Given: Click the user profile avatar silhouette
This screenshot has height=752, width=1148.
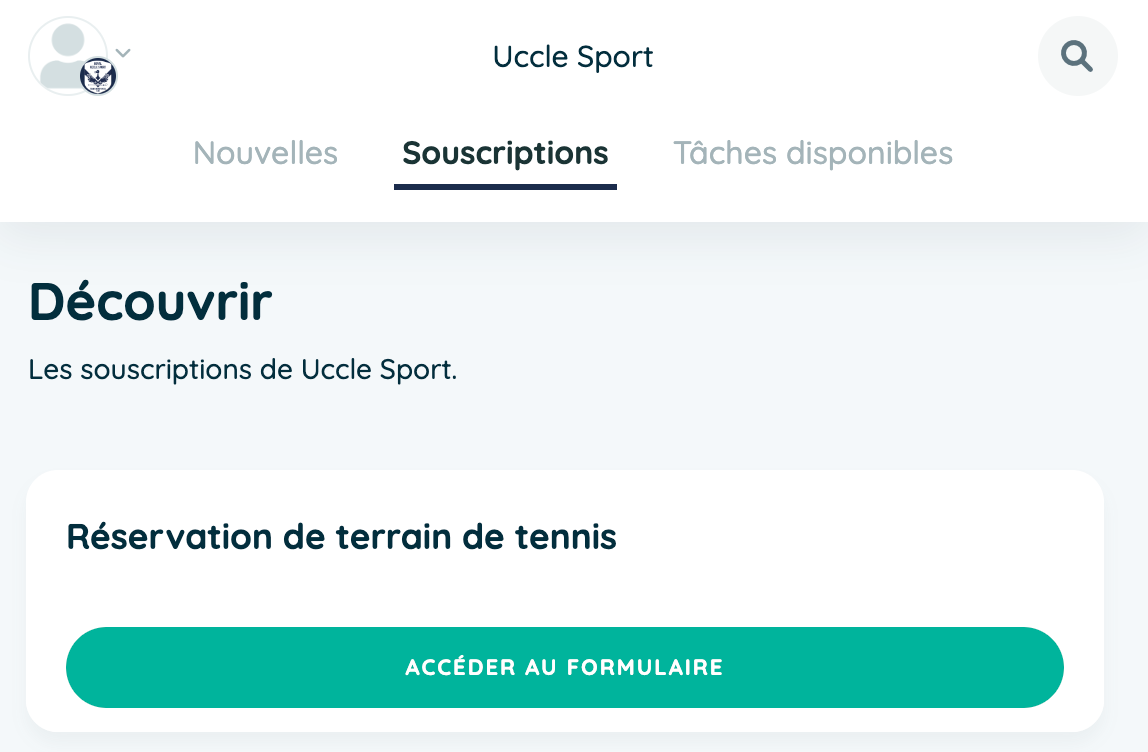Looking at the screenshot, I should click(67, 56).
